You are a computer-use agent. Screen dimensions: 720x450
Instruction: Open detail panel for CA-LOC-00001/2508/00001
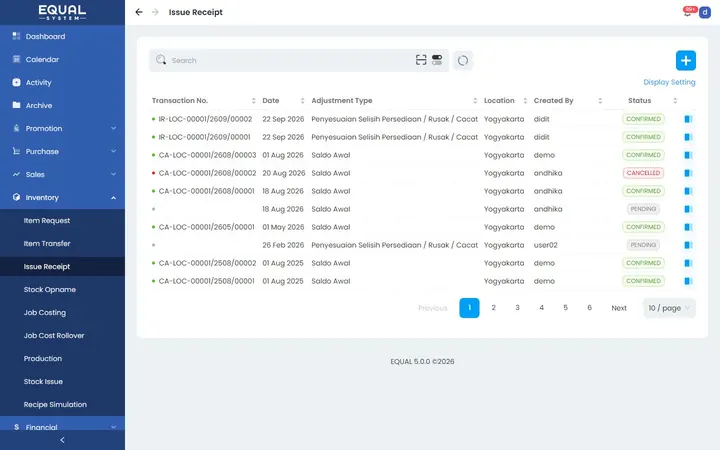[x=688, y=281]
